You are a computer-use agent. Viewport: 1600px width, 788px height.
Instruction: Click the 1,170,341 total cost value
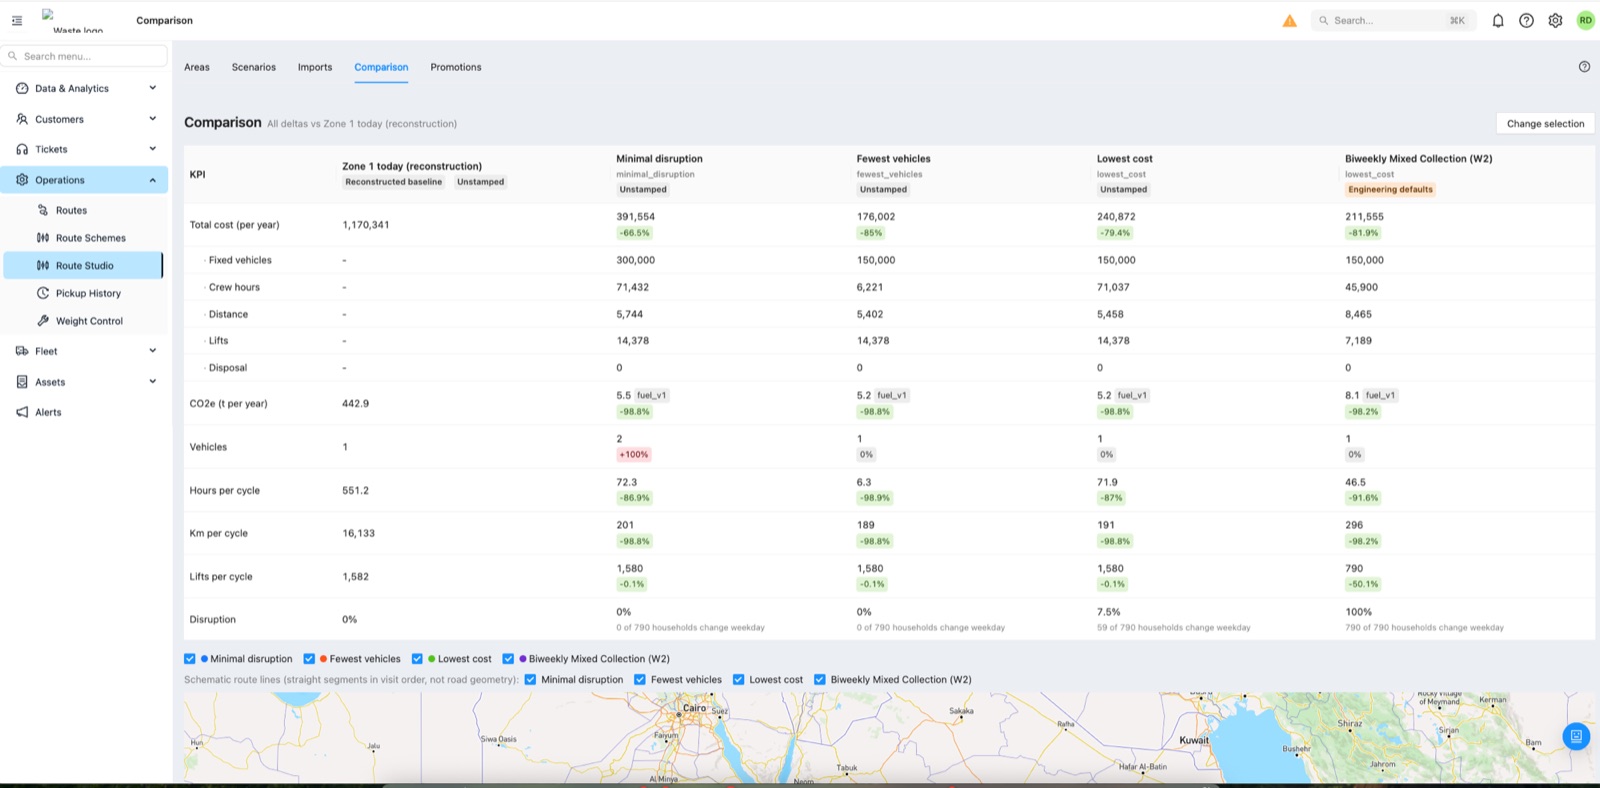tap(366, 225)
